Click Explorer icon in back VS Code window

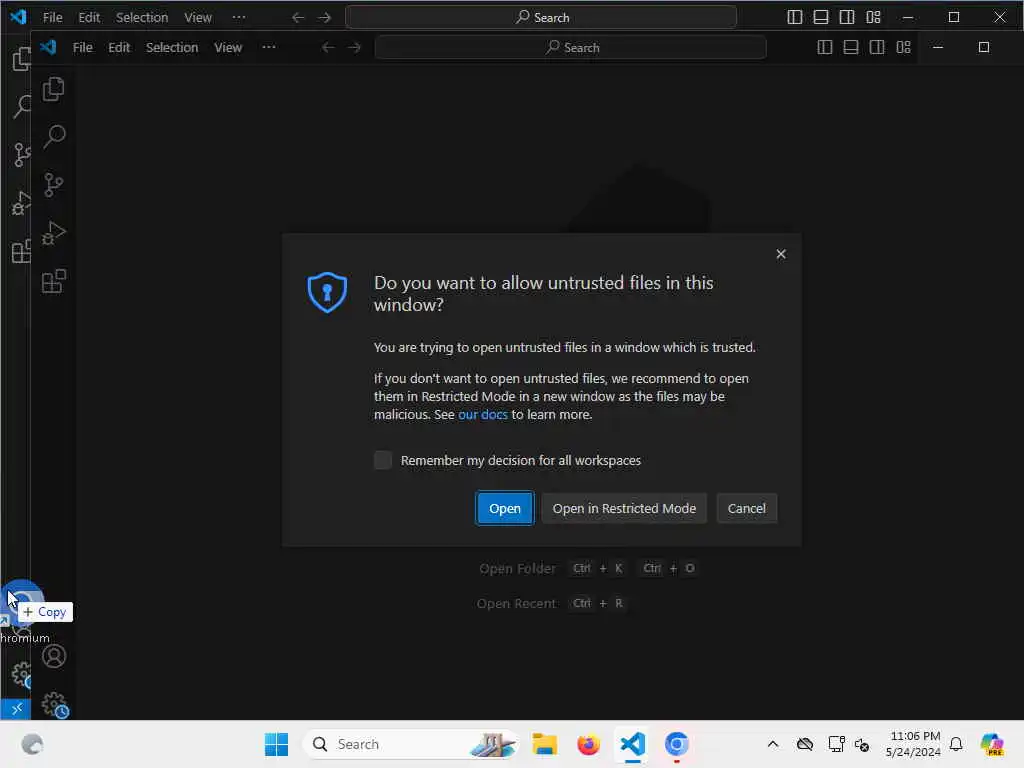[20, 59]
